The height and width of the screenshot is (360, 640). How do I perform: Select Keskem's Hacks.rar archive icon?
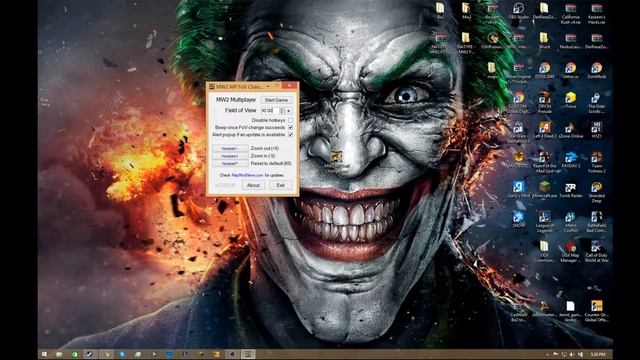596,14
